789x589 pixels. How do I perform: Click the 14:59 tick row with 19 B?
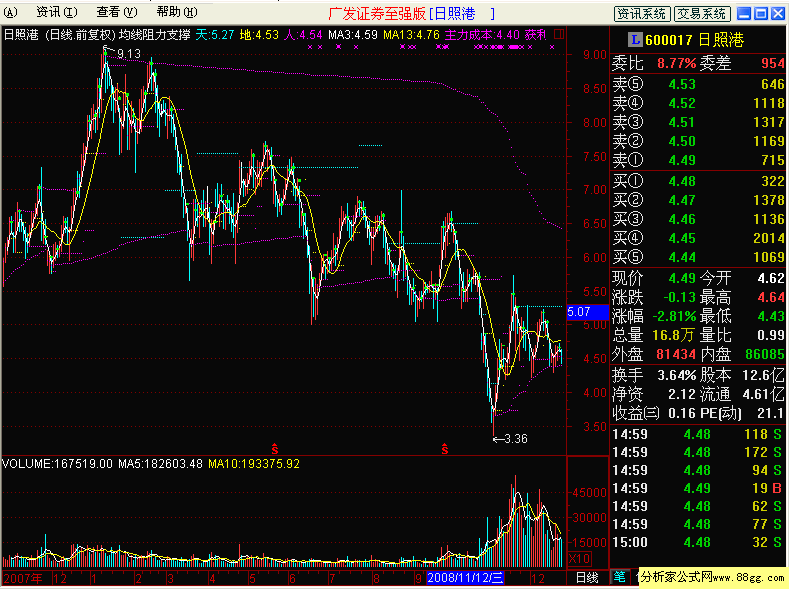tap(697, 488)
